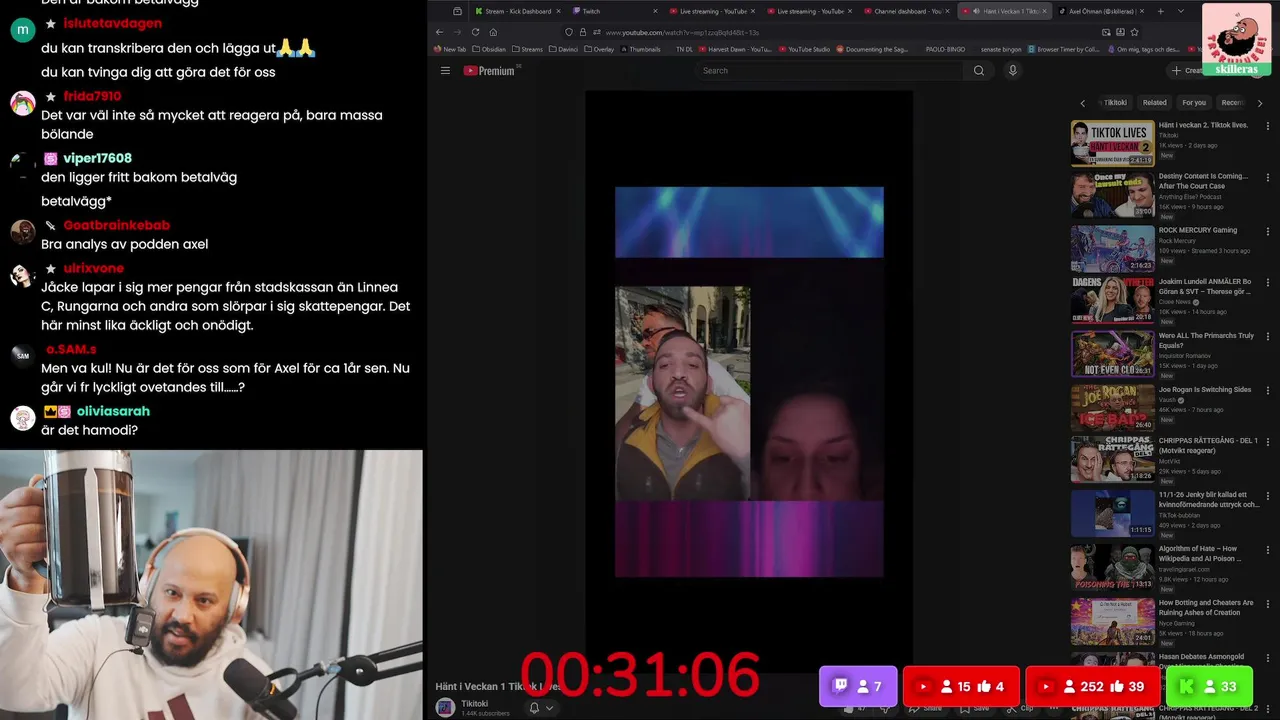The height and width of the screenshot is (720, 1280).
Task: Click the green Kick viewer count badge
Action: (x=1208, y=686)
